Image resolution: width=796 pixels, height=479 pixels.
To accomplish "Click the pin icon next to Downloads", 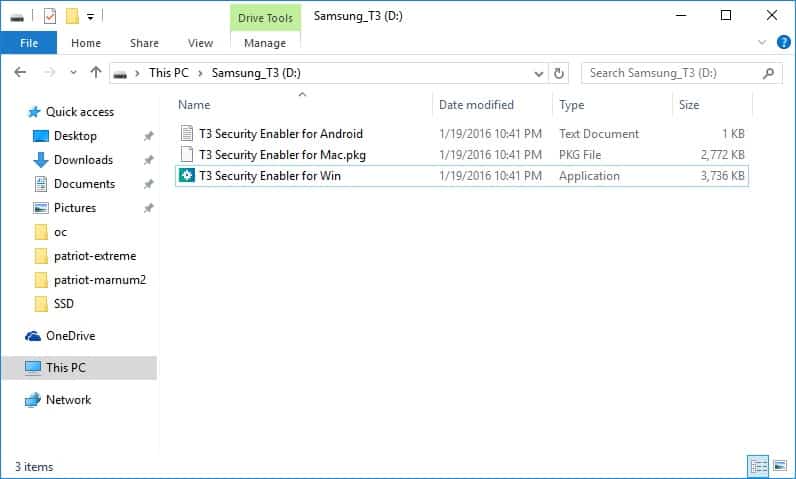I will click(148, 160).
